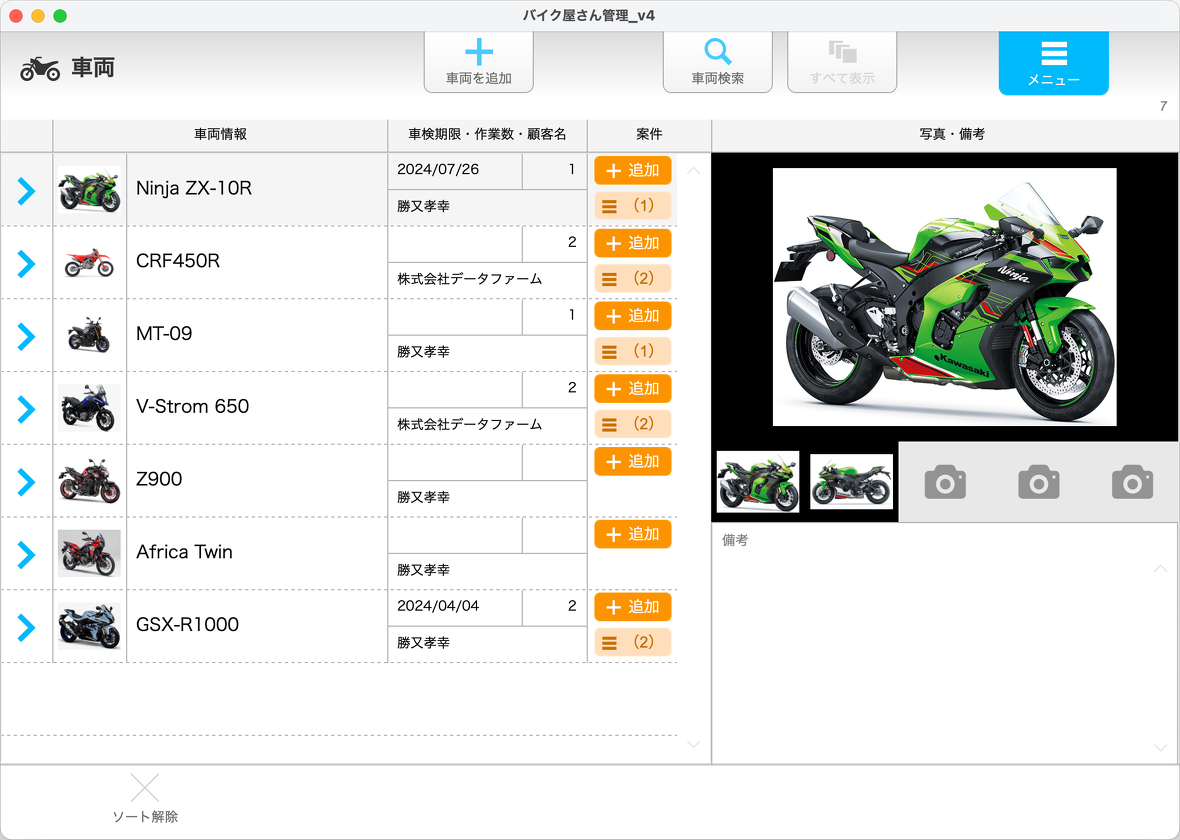
Task: Open the CRF450R case list (2)
Action: (x=632, y=278)
